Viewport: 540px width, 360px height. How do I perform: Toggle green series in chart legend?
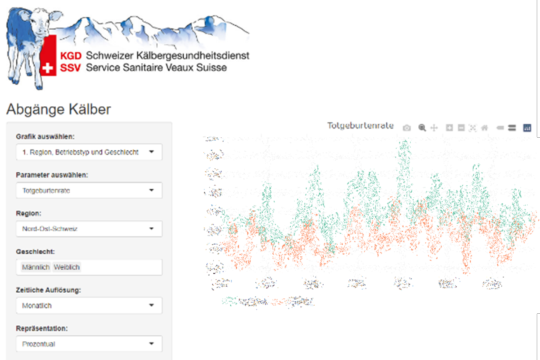coord(245,302)
